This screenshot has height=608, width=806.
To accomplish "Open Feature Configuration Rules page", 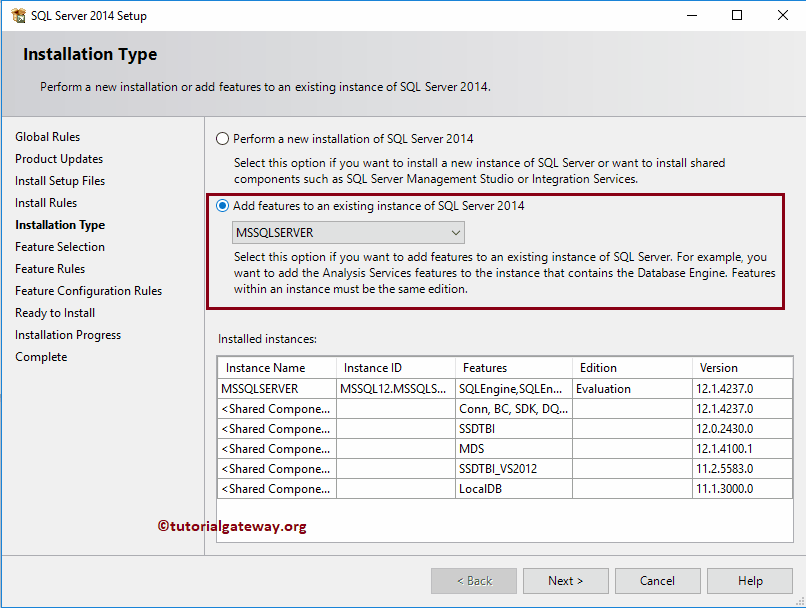I will tap(86, 290).
